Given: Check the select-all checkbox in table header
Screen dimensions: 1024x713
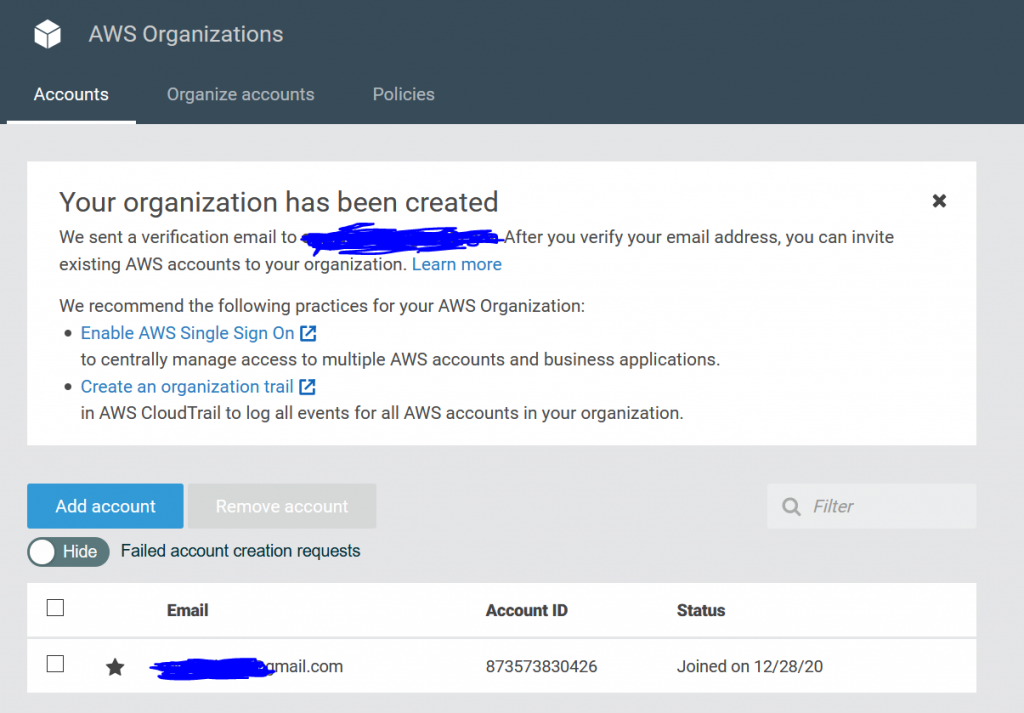Looking at the screenshot, I should pos(56,608).
